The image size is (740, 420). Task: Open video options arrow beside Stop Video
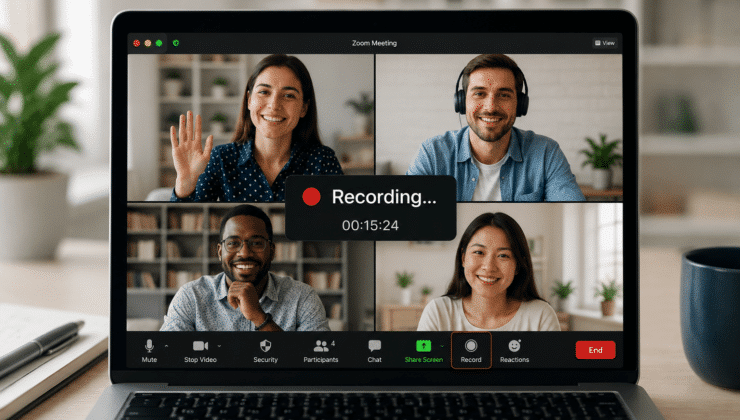219,346
